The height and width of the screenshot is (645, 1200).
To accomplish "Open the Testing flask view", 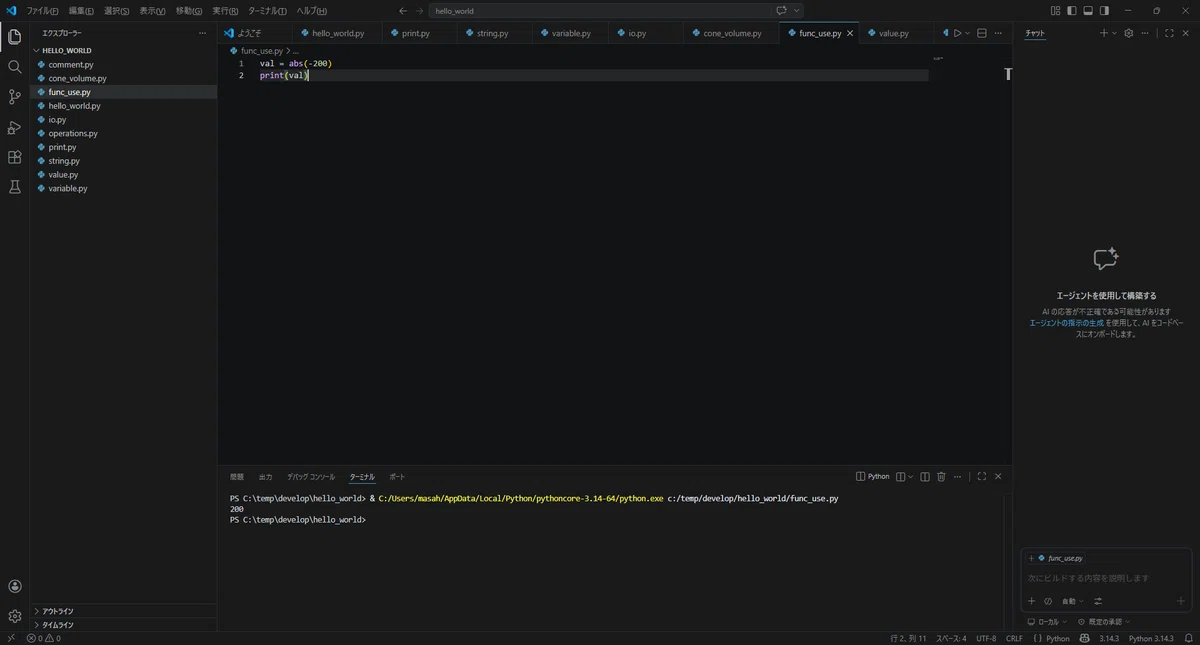I will 14,187.
